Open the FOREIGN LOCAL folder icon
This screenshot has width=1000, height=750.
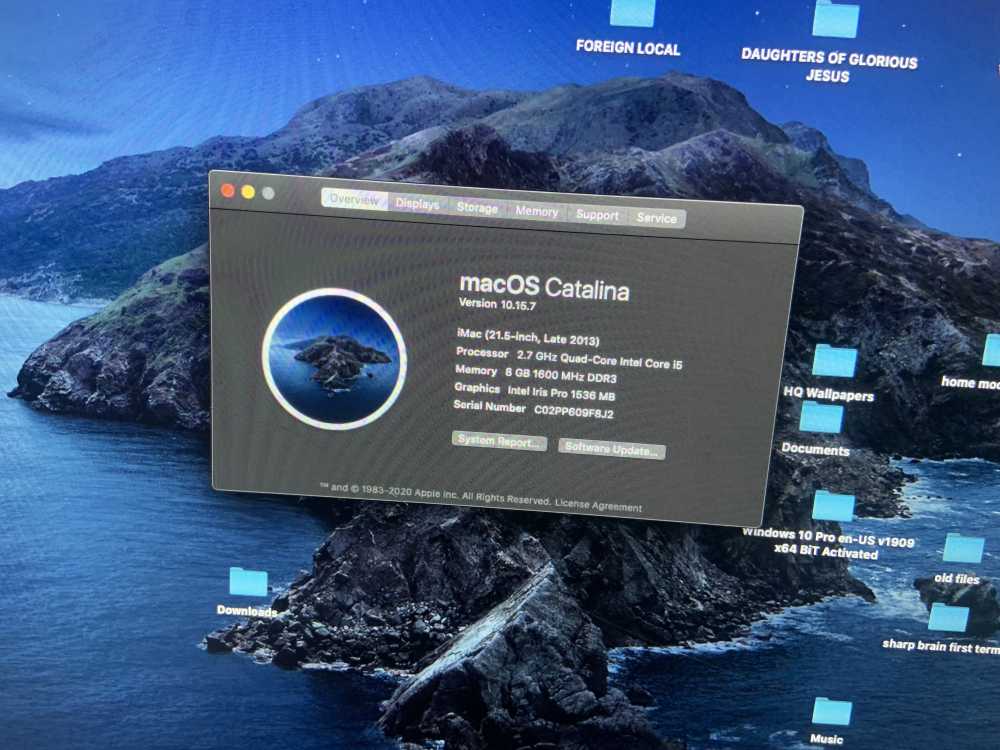coord(632,13)
